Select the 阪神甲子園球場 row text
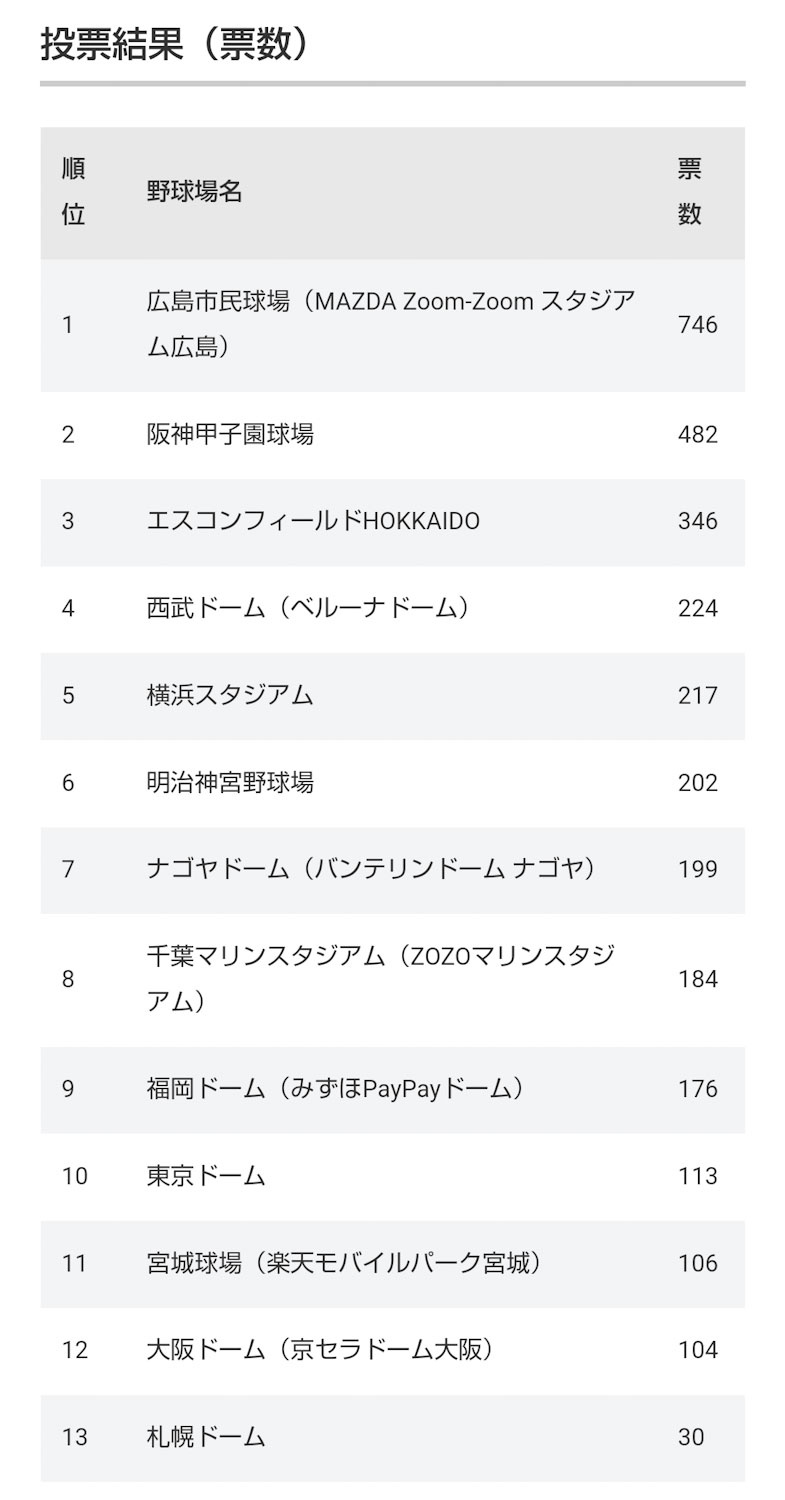This screenshot has width=785, height=1500. point(230,434)
